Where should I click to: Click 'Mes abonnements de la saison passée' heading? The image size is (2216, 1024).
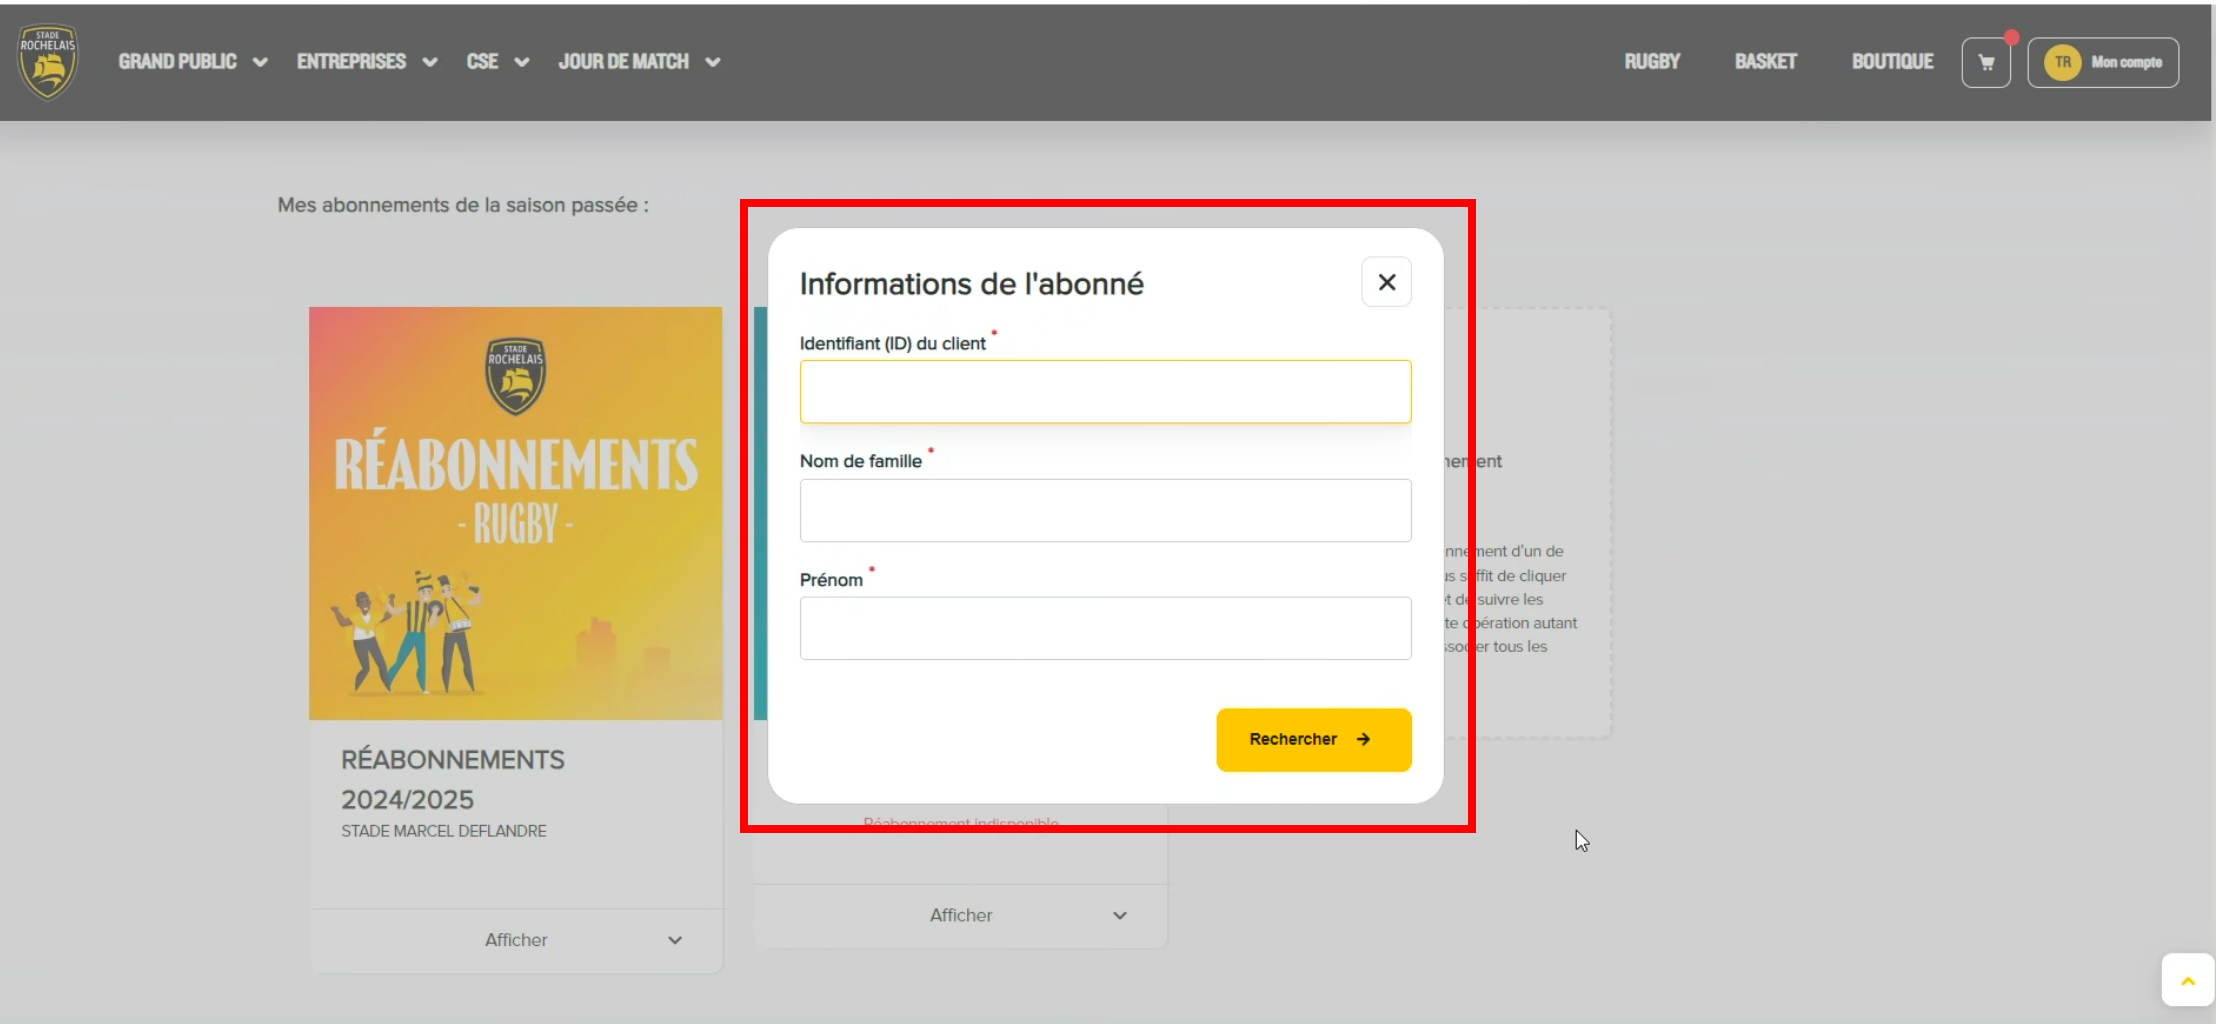[463, 205]
